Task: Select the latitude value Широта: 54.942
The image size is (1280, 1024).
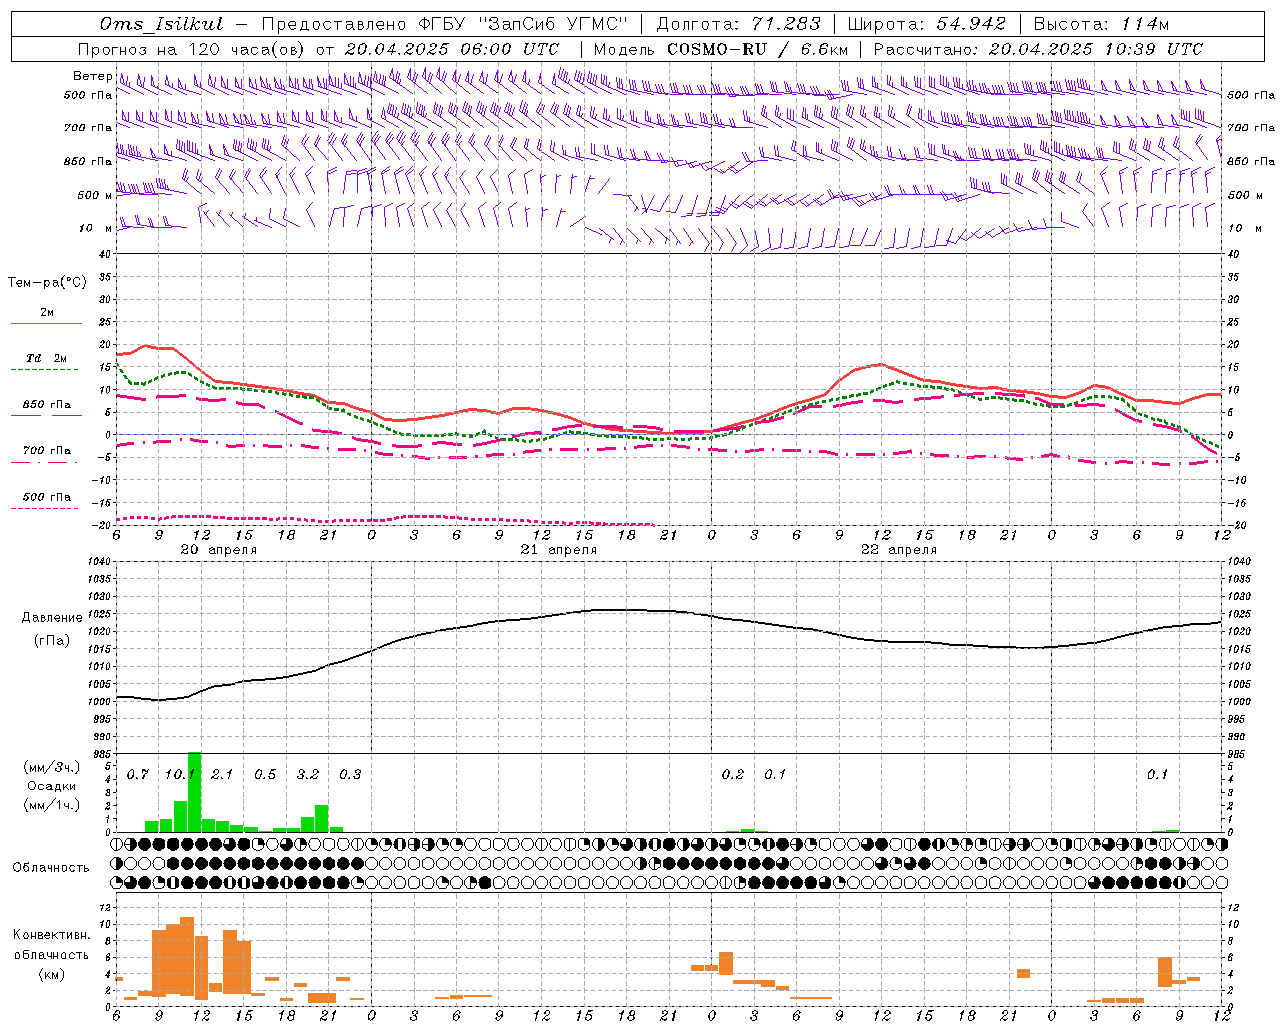Action: (x=926, y=24)
